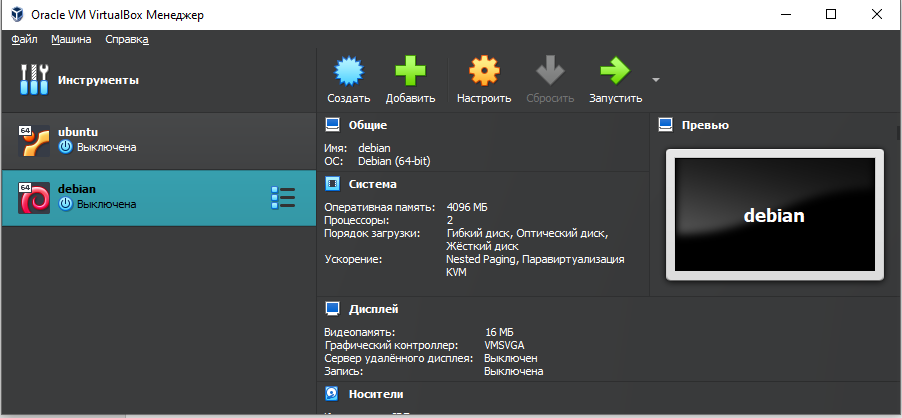
Task: Open the debian machine menu list icon
Action: 283,198
